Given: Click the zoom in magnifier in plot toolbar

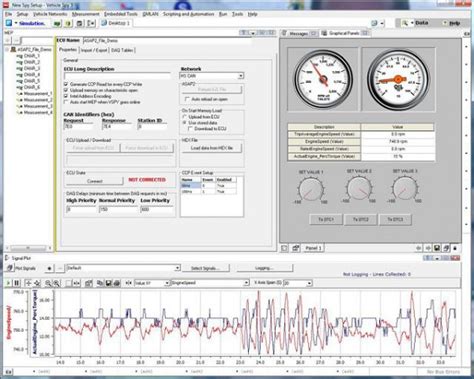Looking at the screenshot, I should click(56, 283).
